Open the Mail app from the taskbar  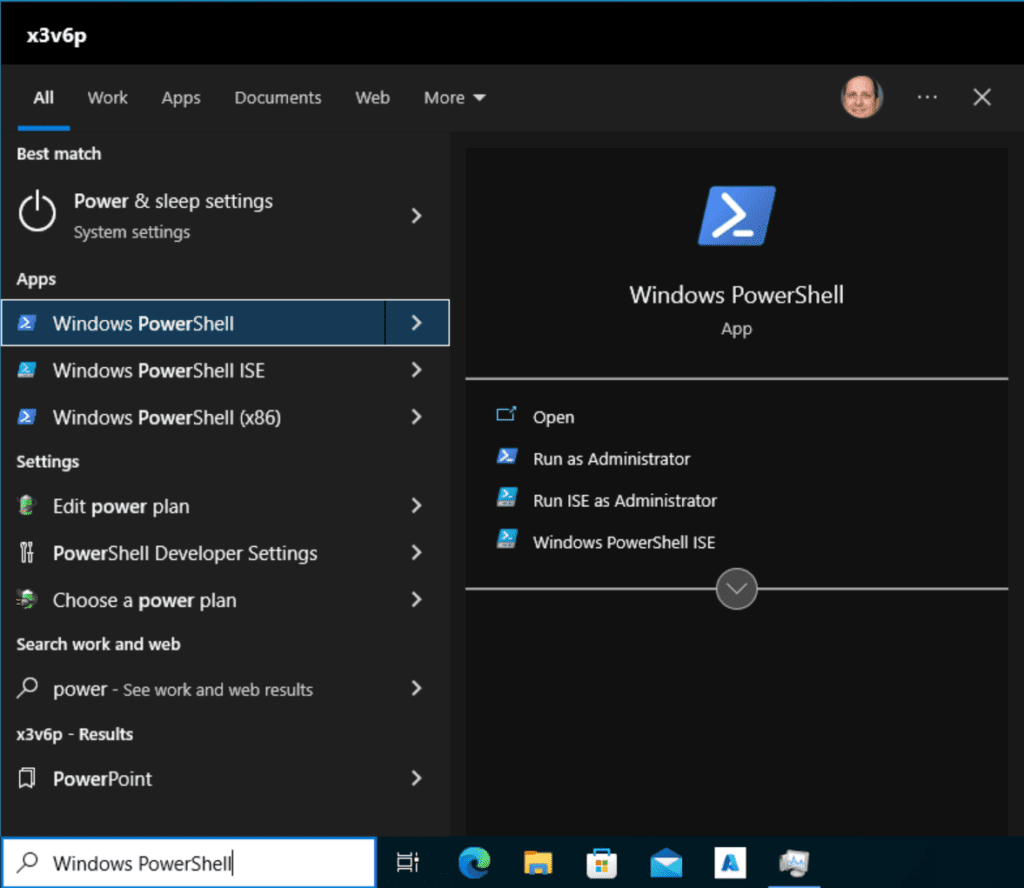click(x=666, y=862)
